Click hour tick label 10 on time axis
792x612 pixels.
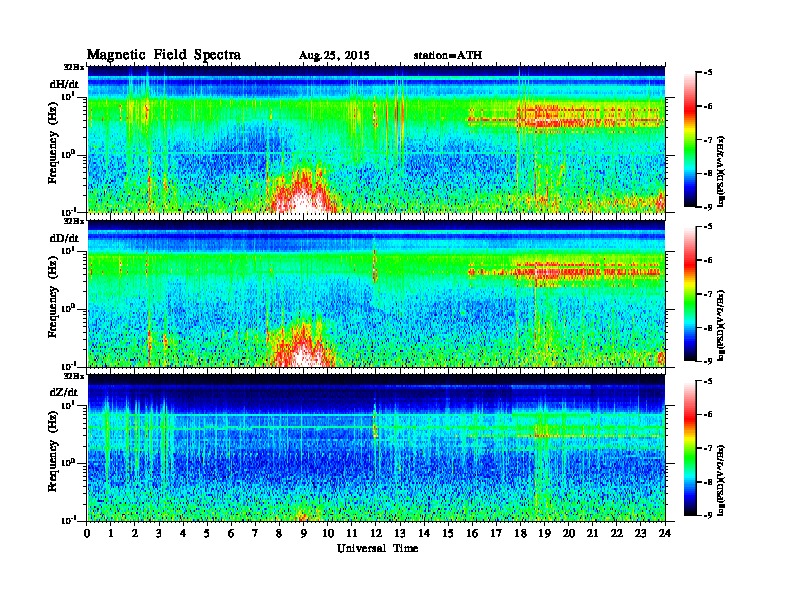(x=328, y=533)
